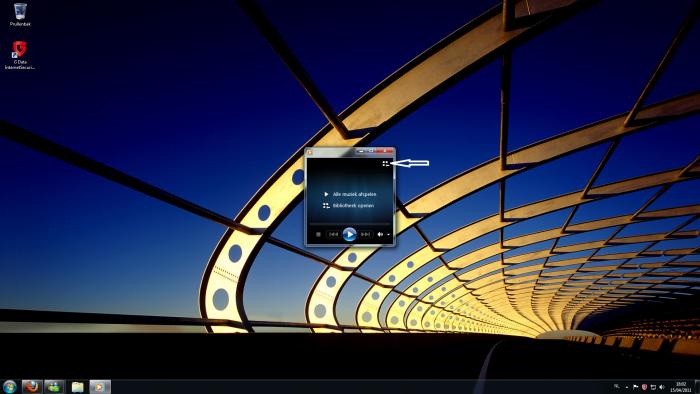Open Windows Explorer folder in taskbar

click(77, 386)
